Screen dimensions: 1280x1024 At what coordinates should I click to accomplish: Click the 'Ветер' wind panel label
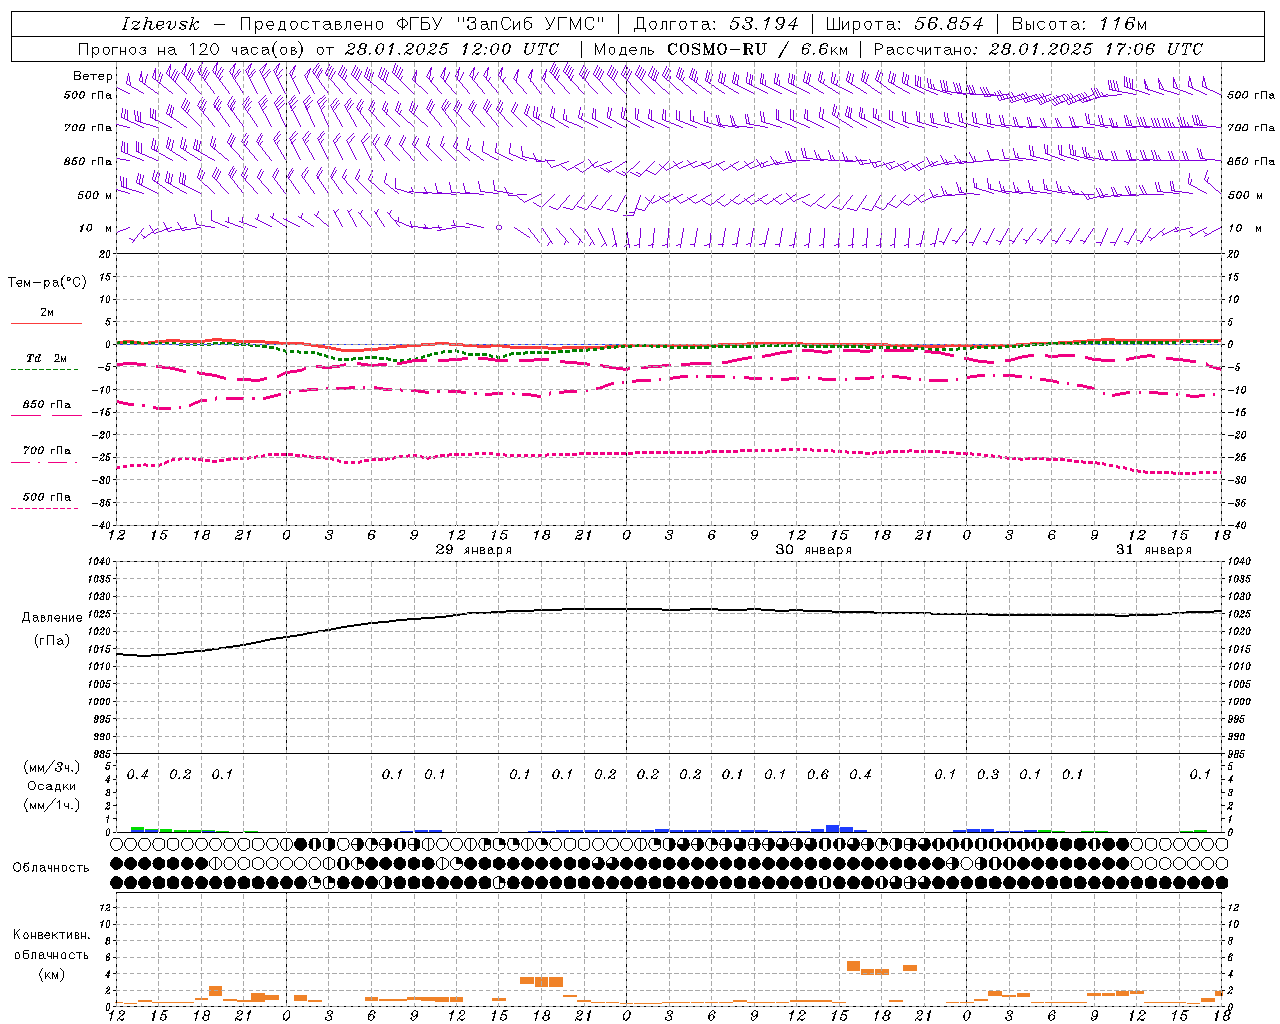(92, 76)
